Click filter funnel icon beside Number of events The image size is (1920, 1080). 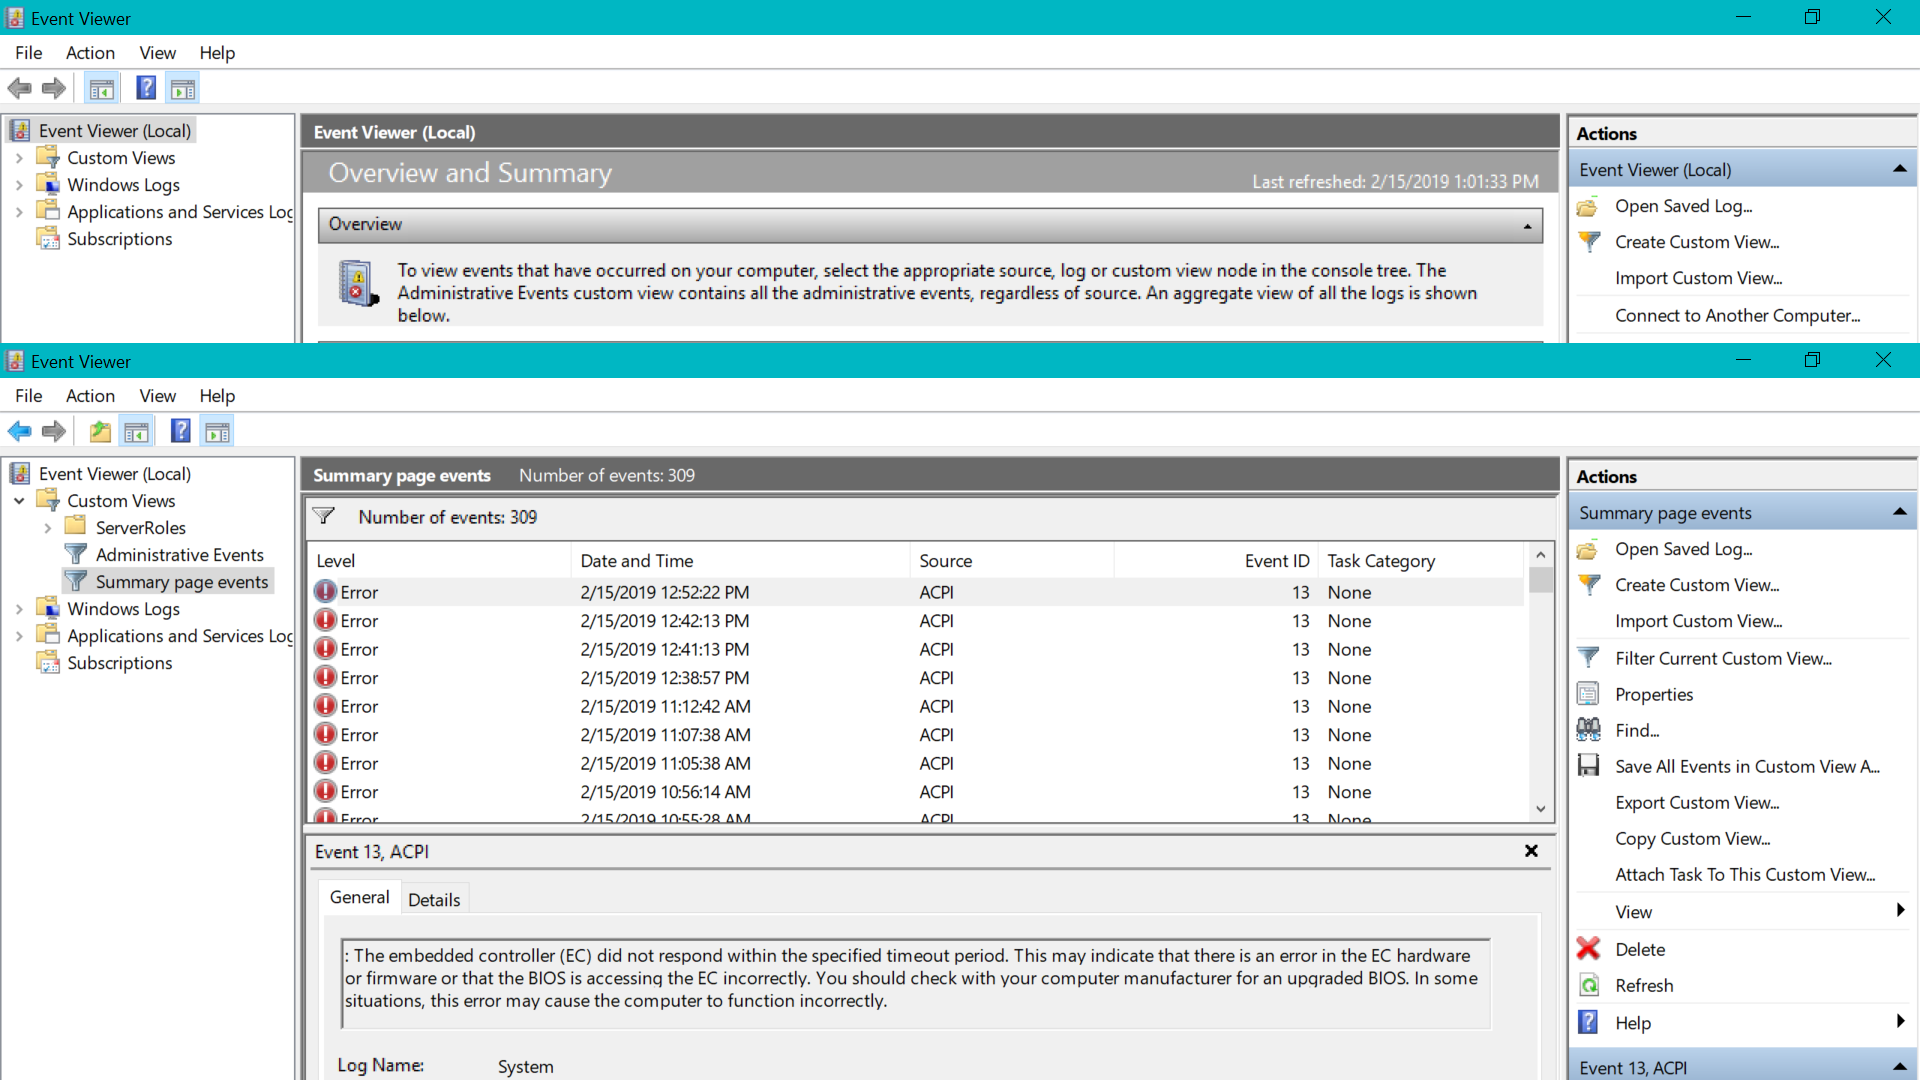point(323,516)
